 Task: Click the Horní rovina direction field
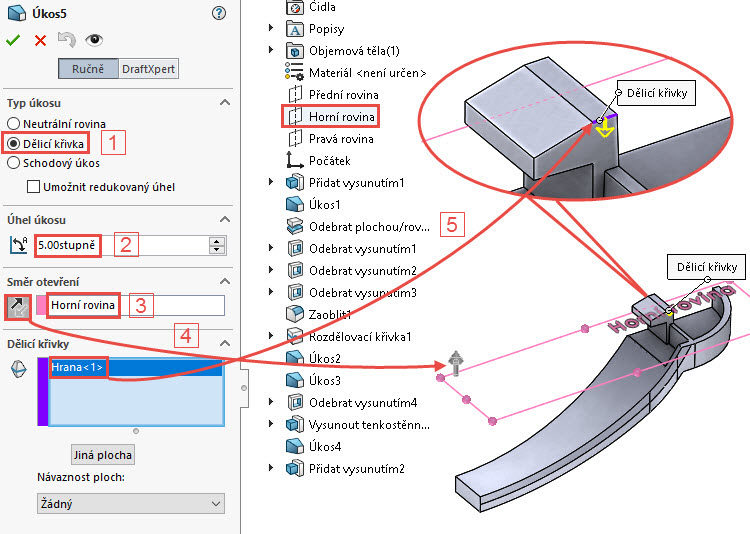pyautogui.click(x=136, y=305)
